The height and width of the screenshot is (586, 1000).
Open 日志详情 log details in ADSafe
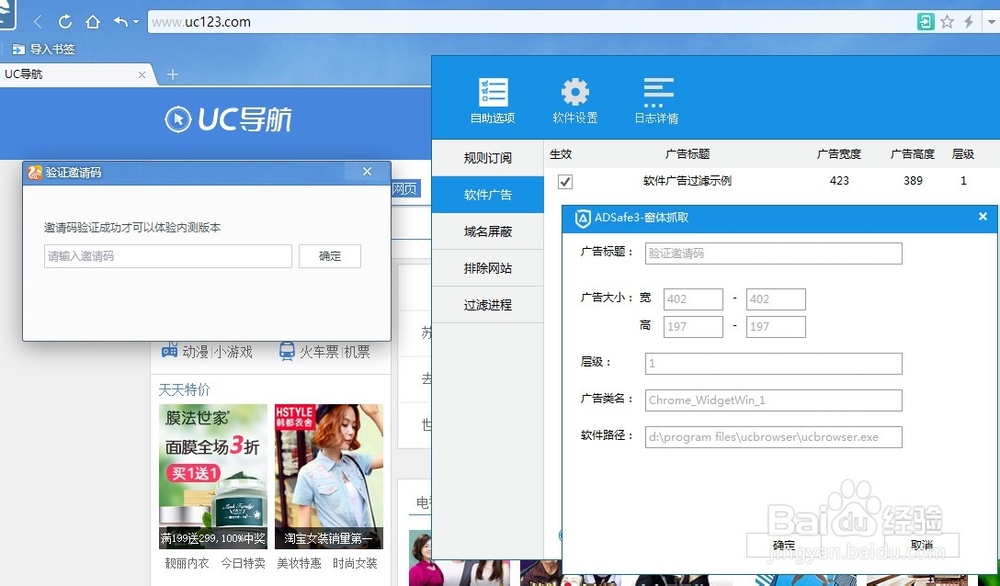click(657, 101)
